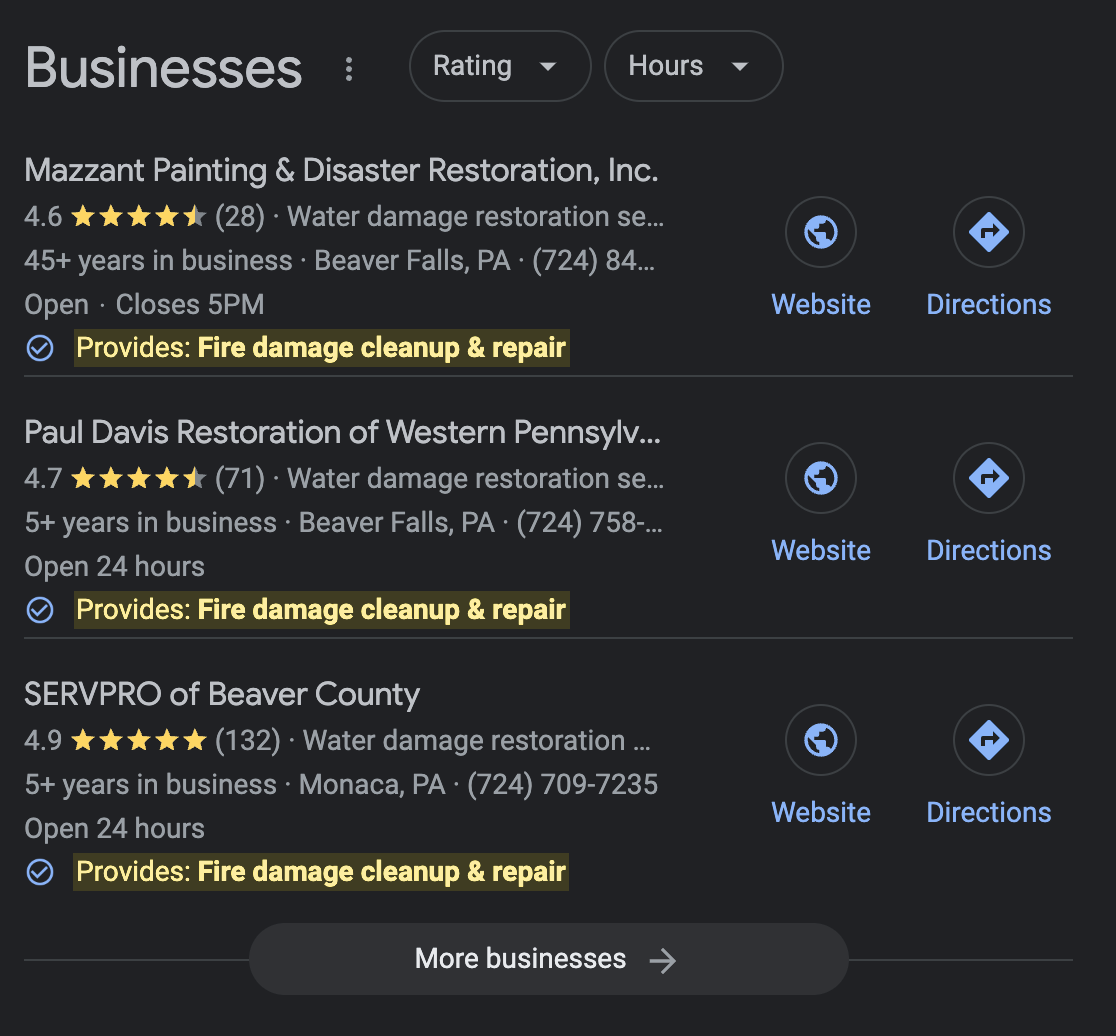Click the globe website icon for Mazzant Painting
The width and height of the screenshot is (1116, 1036).
[x=820, y=233]
